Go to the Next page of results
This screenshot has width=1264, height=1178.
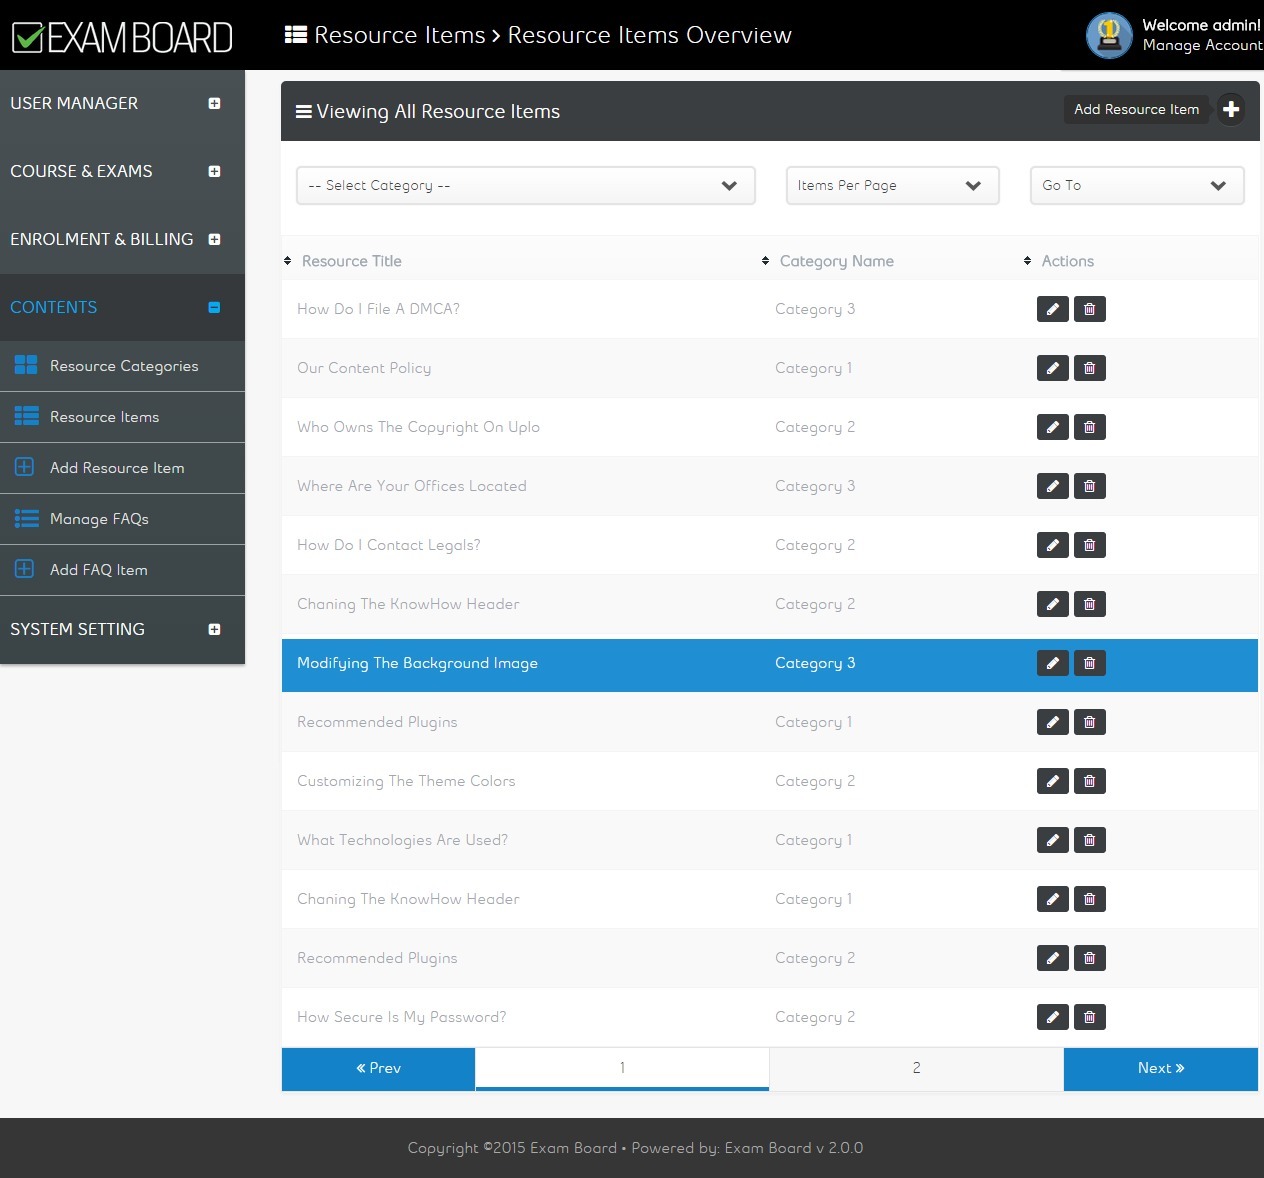tap(1160, 1068)
